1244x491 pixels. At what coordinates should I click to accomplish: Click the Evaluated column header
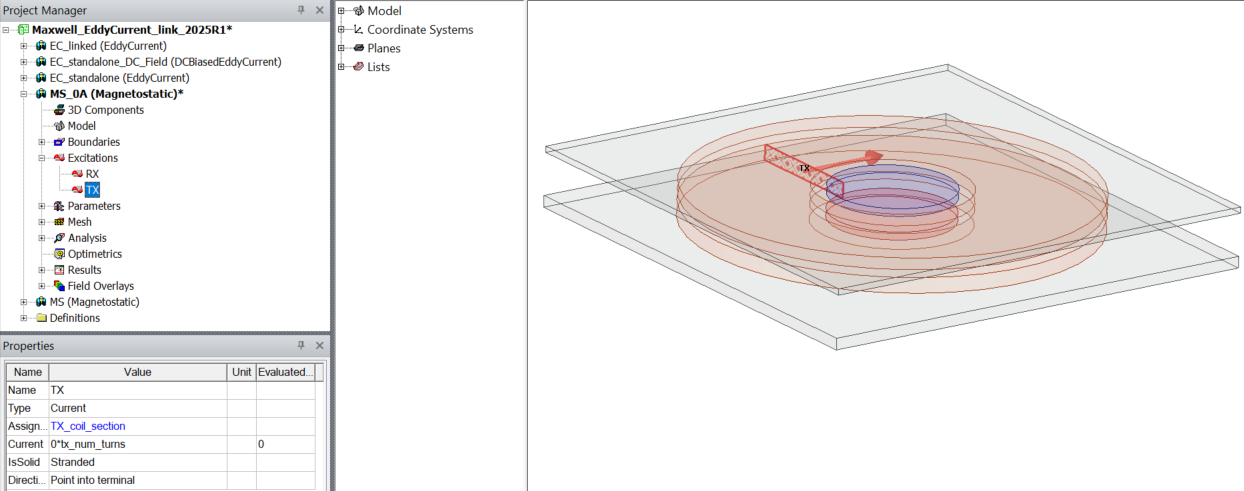coord(286,372)
